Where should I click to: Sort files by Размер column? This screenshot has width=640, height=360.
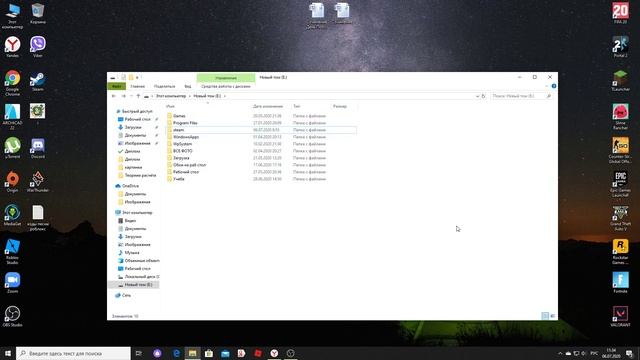point(340,106)
